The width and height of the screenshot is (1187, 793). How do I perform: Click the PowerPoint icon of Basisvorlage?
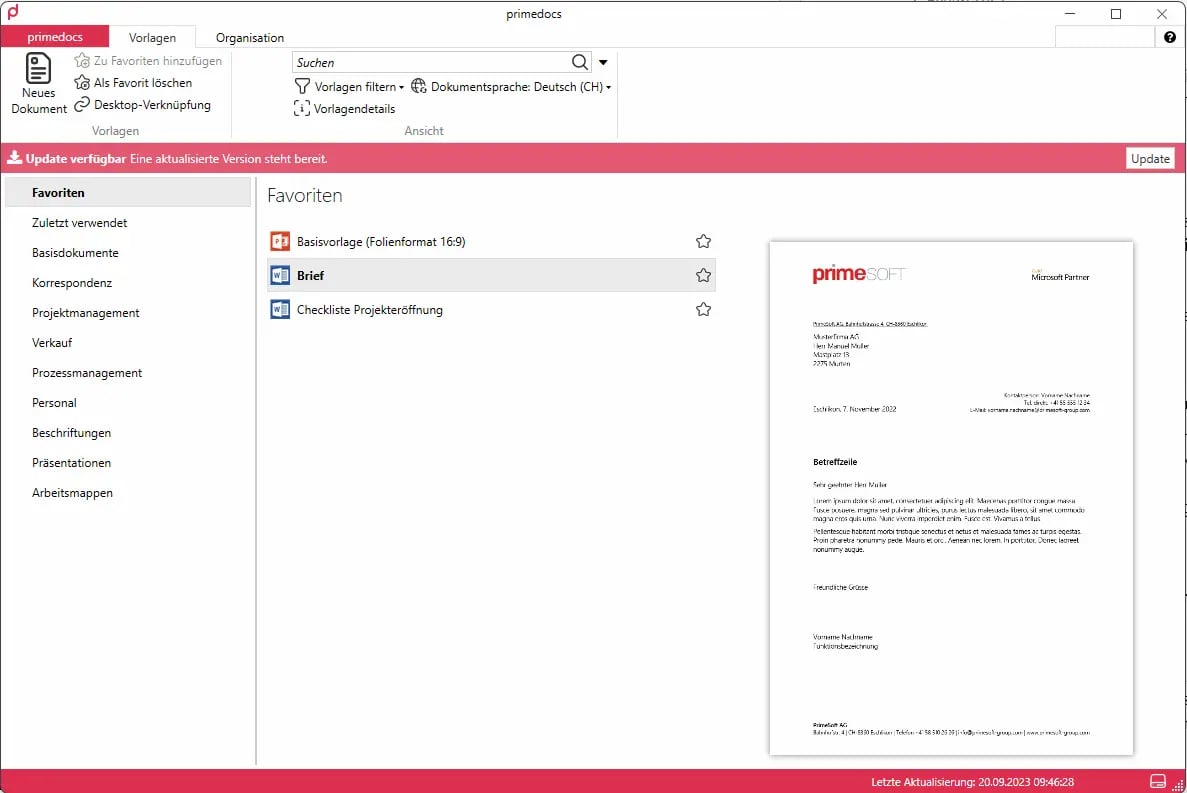(x=280, y=241)
